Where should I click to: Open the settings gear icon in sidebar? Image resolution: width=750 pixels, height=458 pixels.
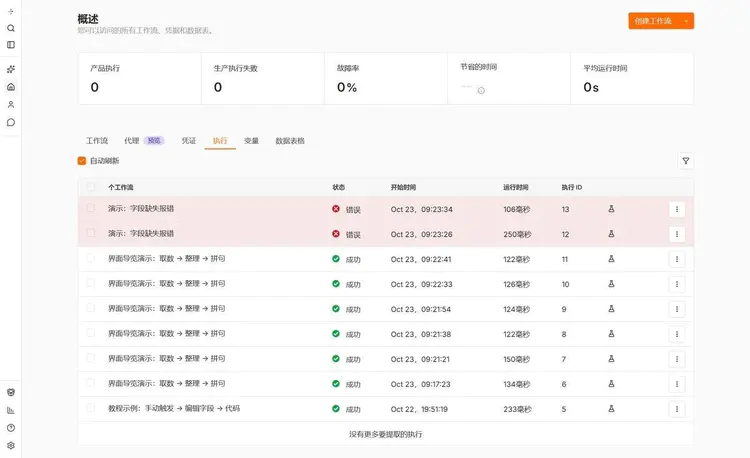11,446
